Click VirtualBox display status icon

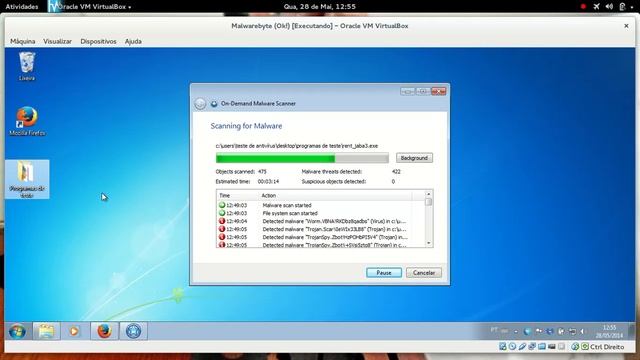pyautogui.click(x=551, y=347)
